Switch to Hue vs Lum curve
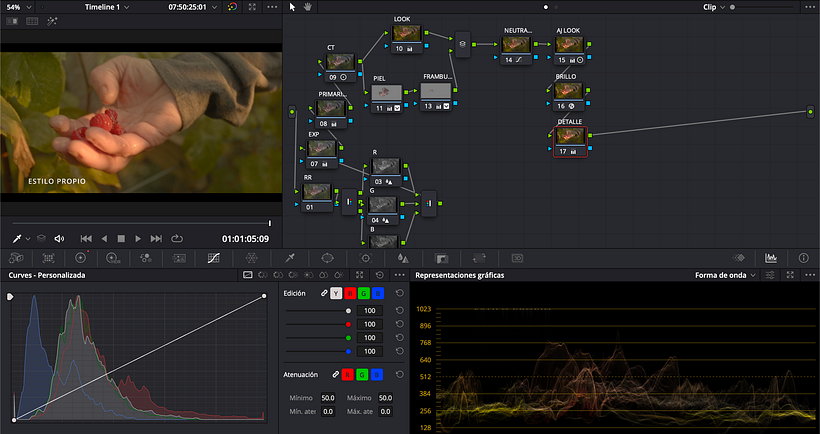The image size is (820, 434). point(293,275)
